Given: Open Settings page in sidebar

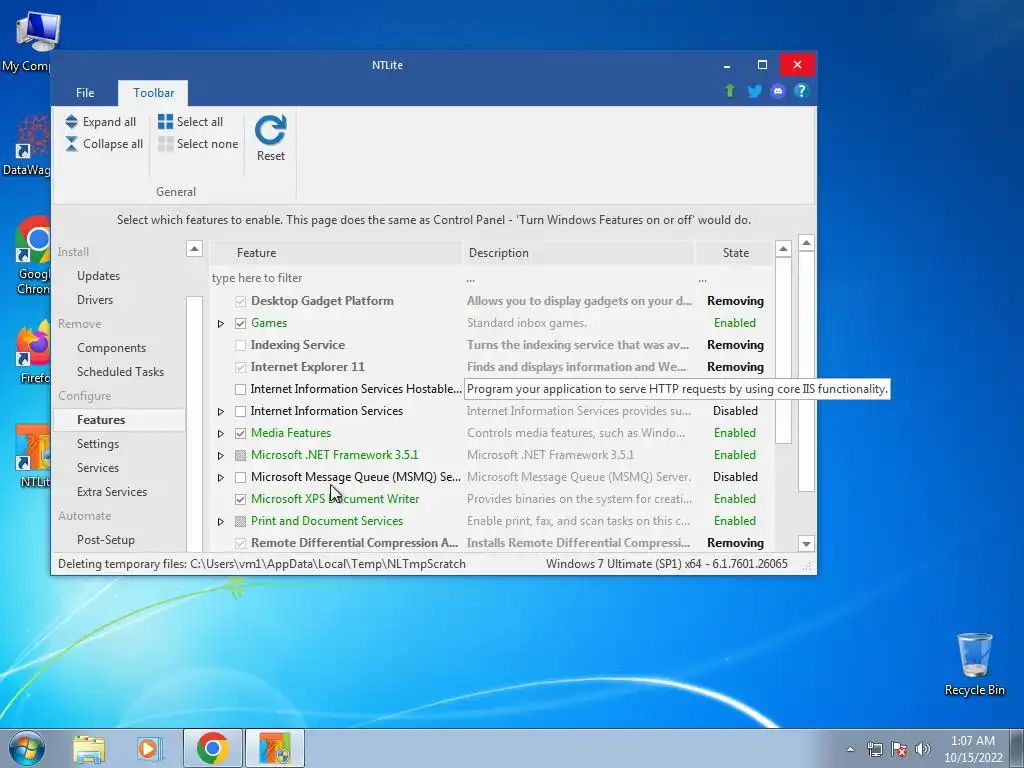Looking at the screenshot, I should [98, 444].
